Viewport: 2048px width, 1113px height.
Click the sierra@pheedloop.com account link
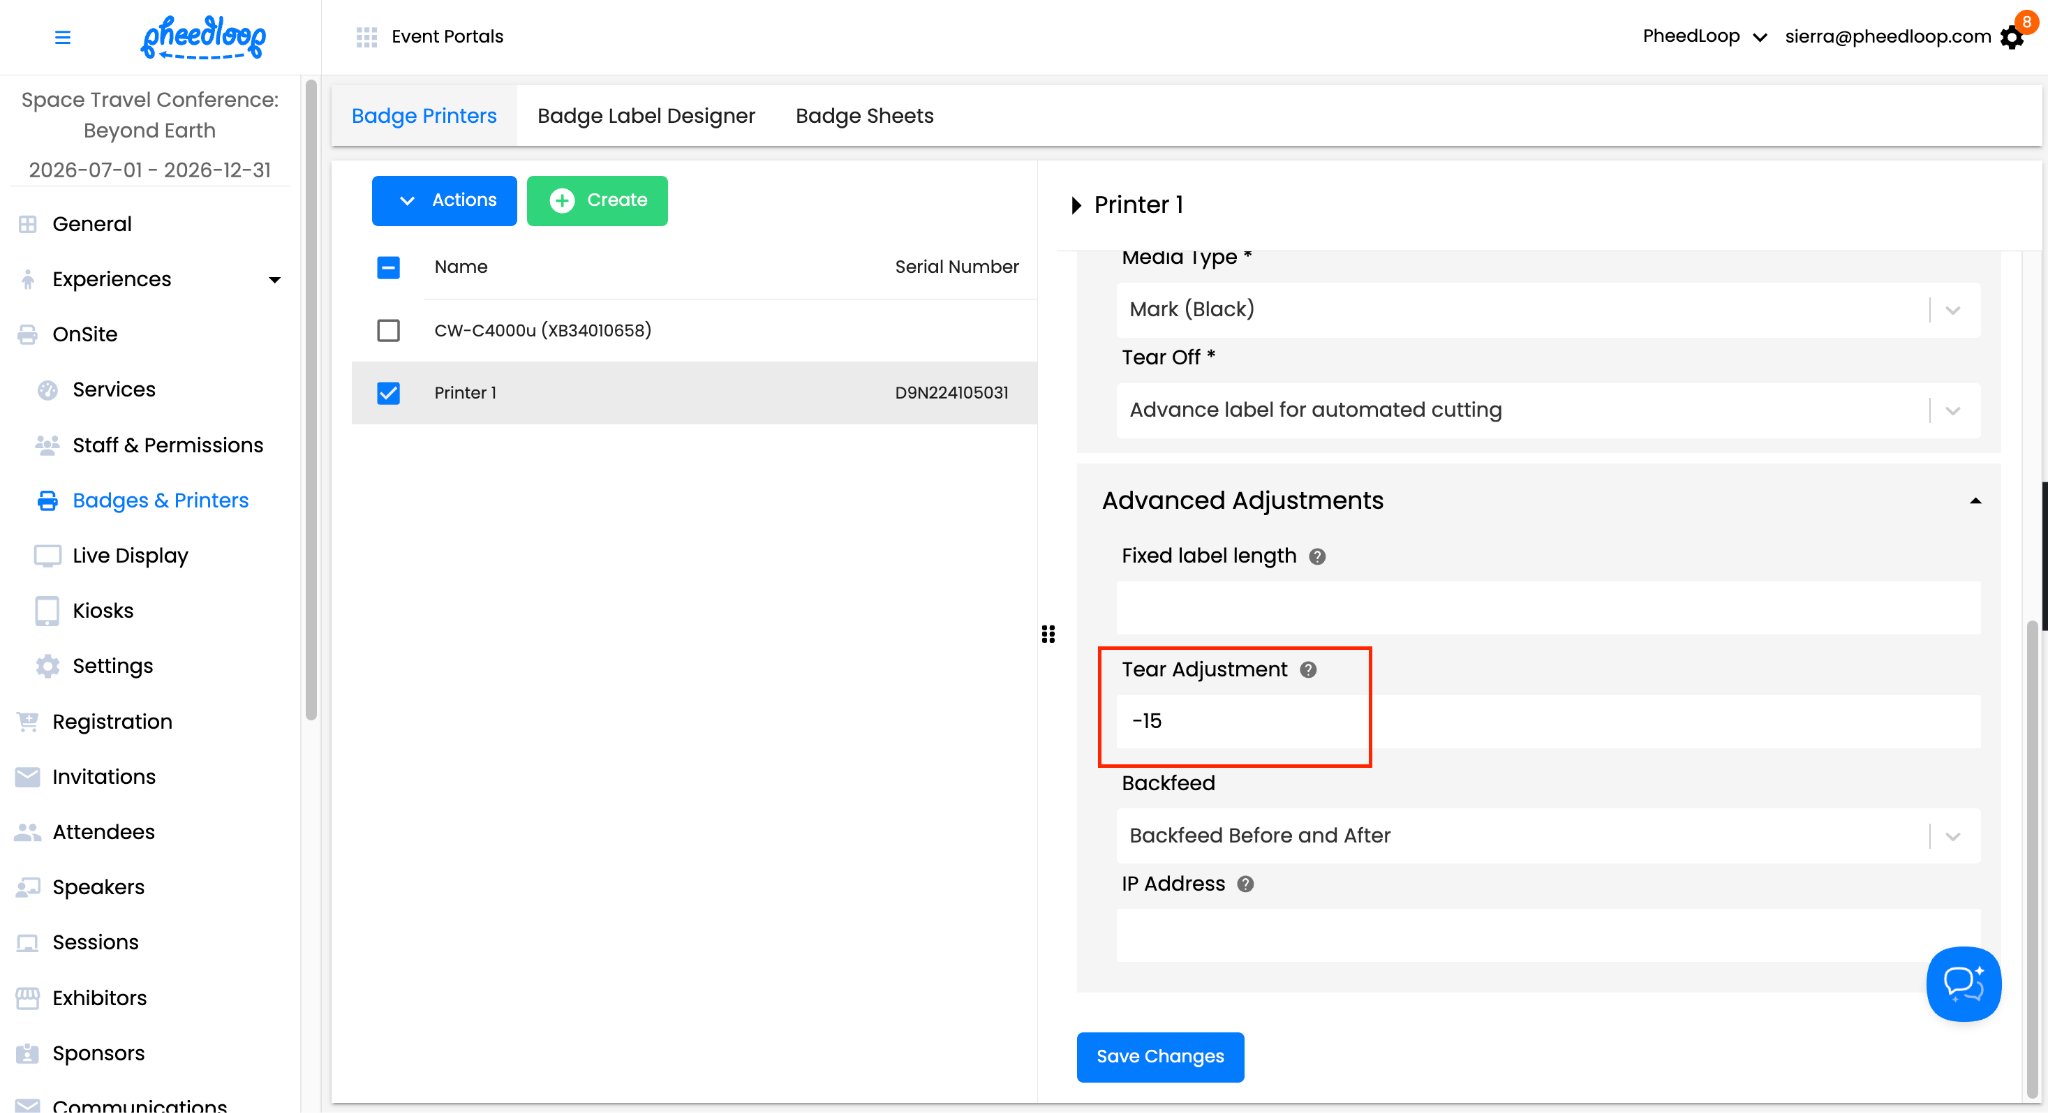point(1888,37)
